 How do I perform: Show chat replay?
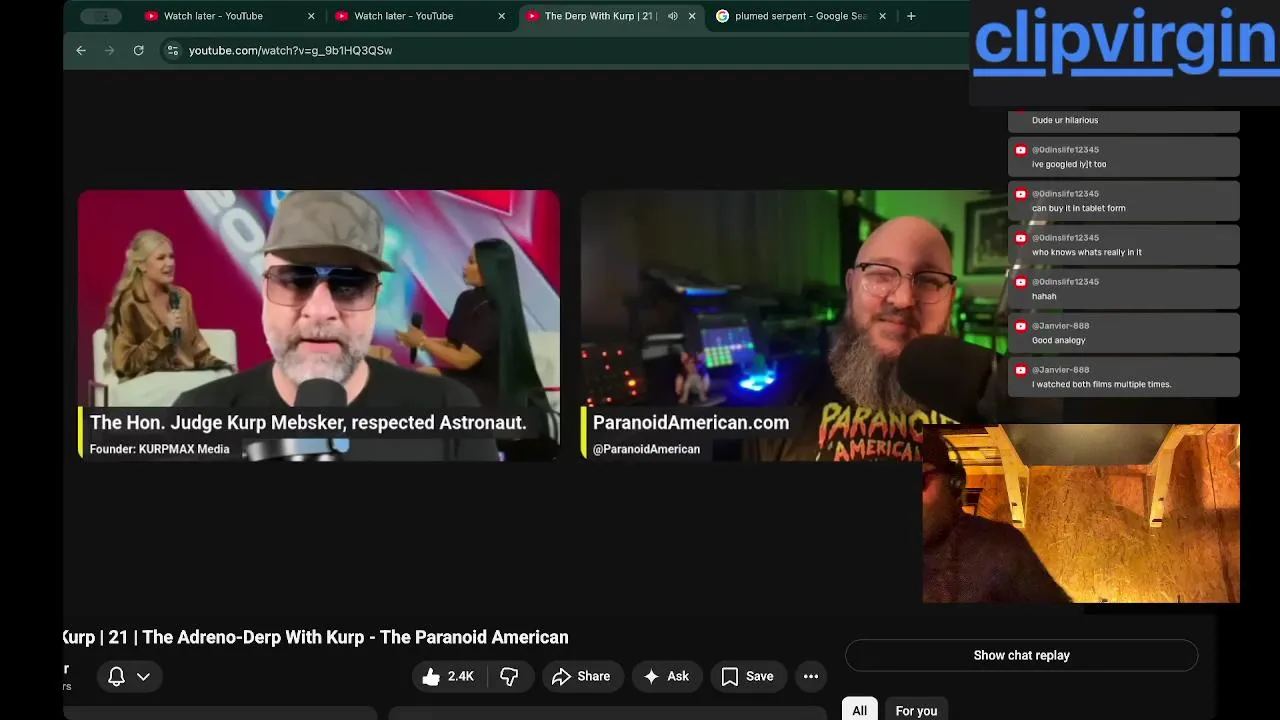(x=1021, y=655)
